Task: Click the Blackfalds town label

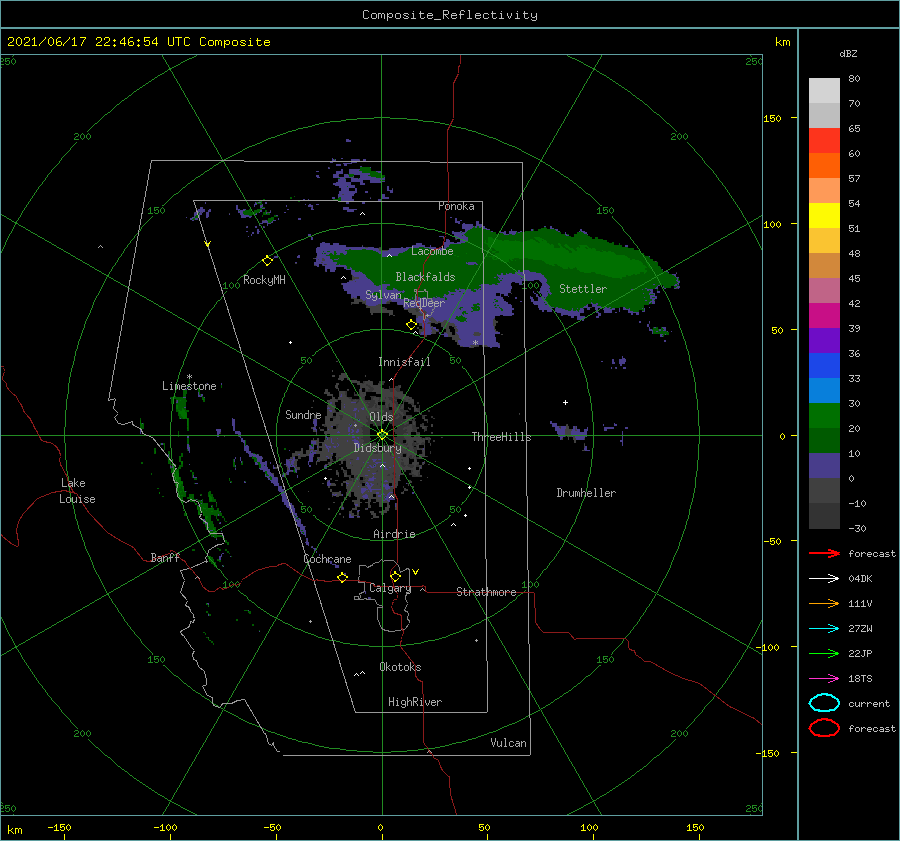Action: tap(425, 277)
